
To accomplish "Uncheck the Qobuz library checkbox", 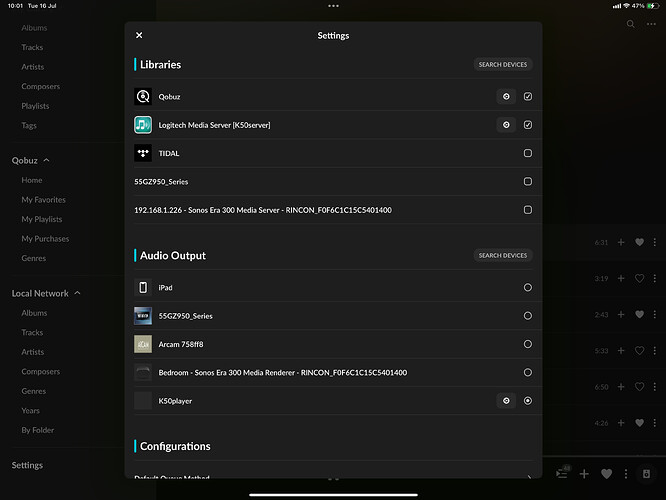I will [x=528, y=96].
